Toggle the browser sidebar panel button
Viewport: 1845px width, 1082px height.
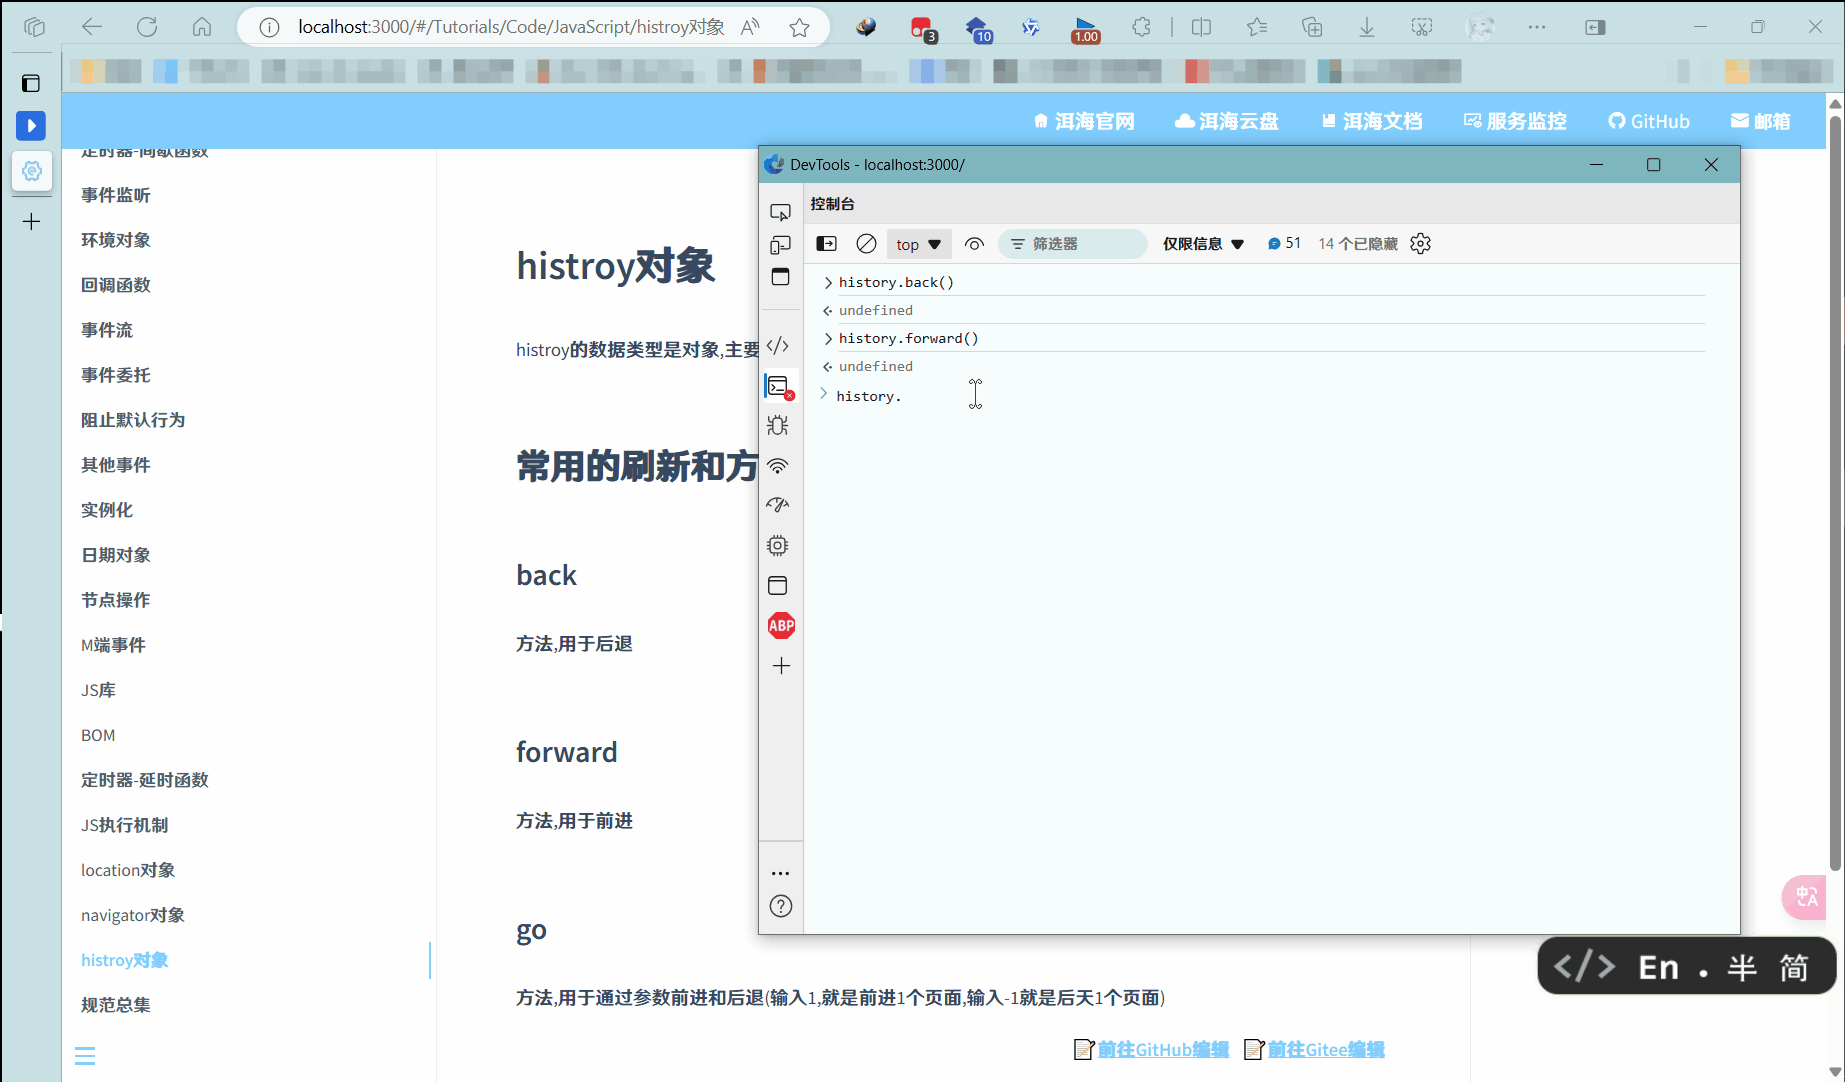tap(1595, 28)
